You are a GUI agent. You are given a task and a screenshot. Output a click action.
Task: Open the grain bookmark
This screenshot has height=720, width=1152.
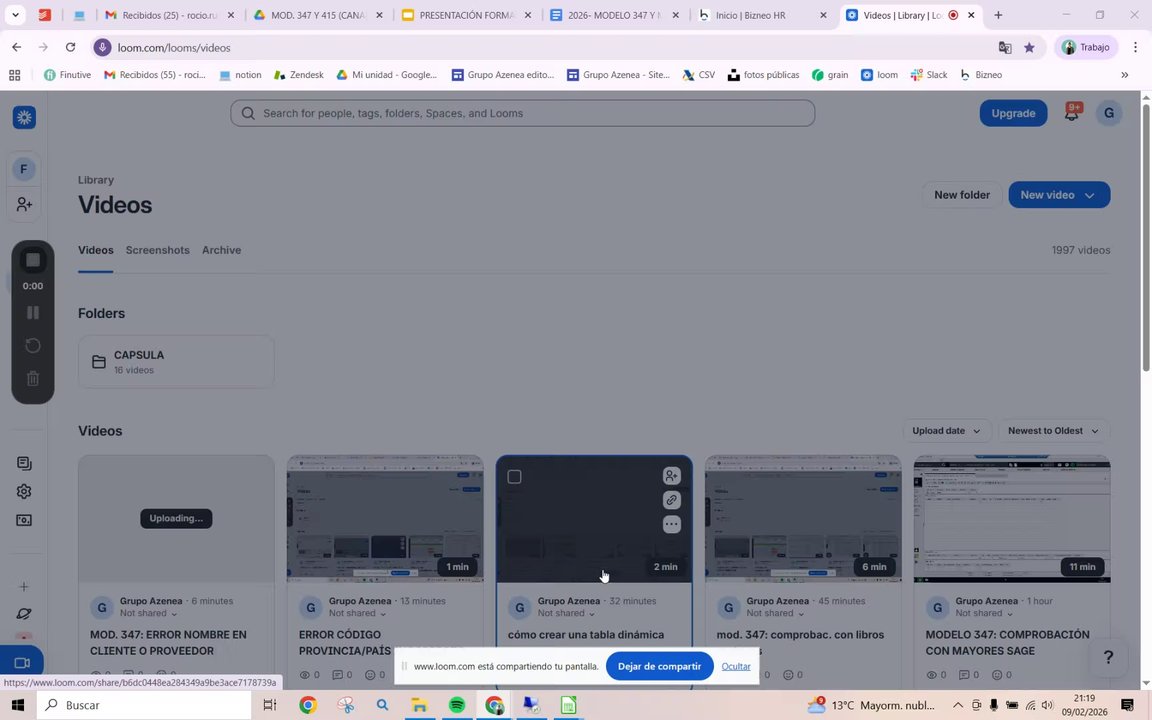(830, 75)
